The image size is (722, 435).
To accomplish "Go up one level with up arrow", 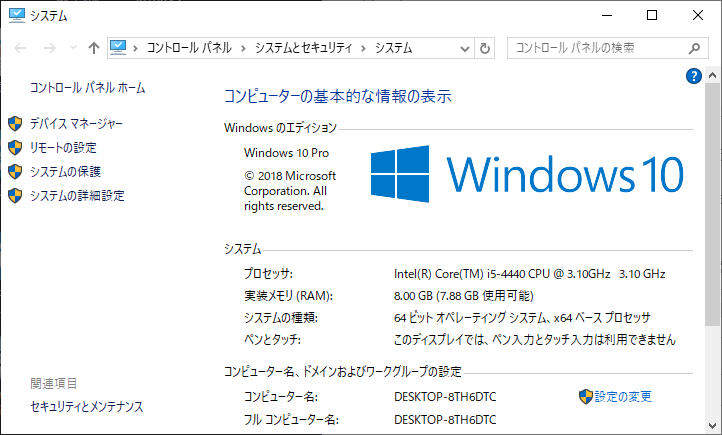I will (x=94, y=48).
